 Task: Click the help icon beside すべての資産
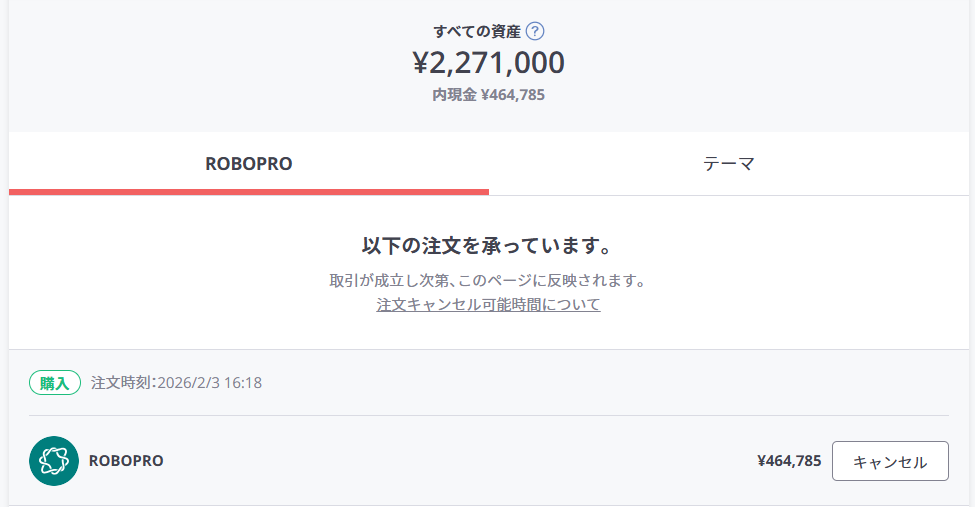535,31
